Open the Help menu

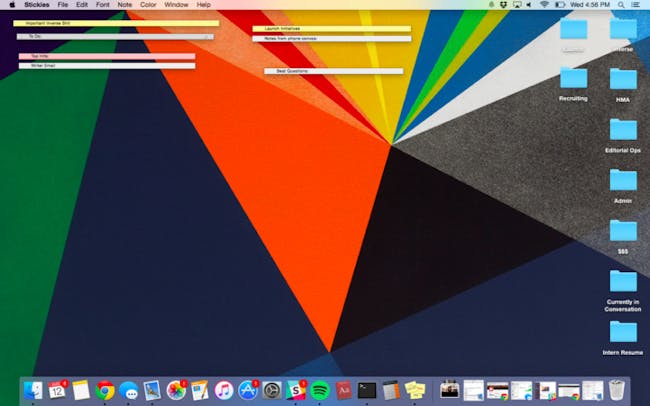[x=204, y=5]
